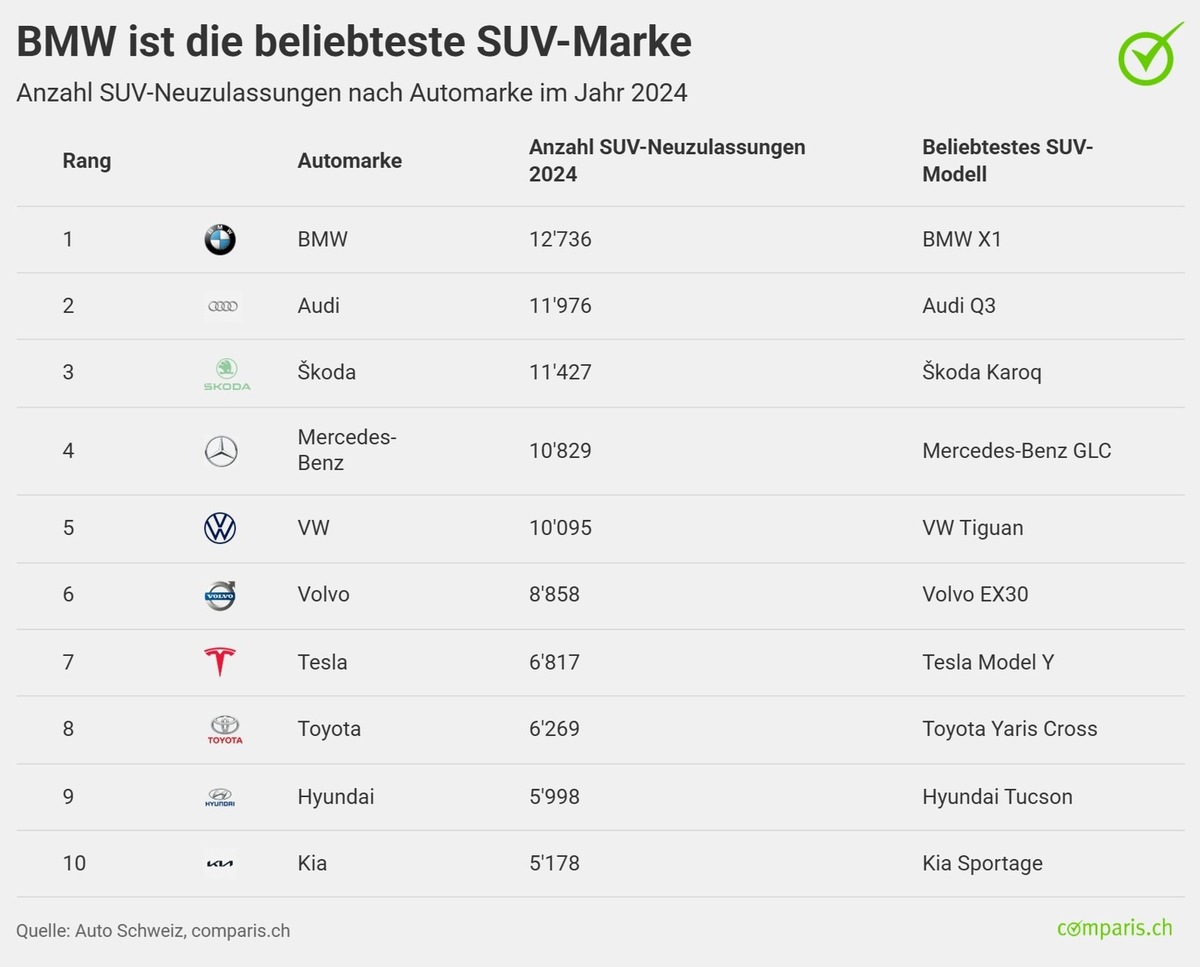Click the red Tesla logo
Image resolution: width=1200 pixels, height=967 pixels.
220,662
